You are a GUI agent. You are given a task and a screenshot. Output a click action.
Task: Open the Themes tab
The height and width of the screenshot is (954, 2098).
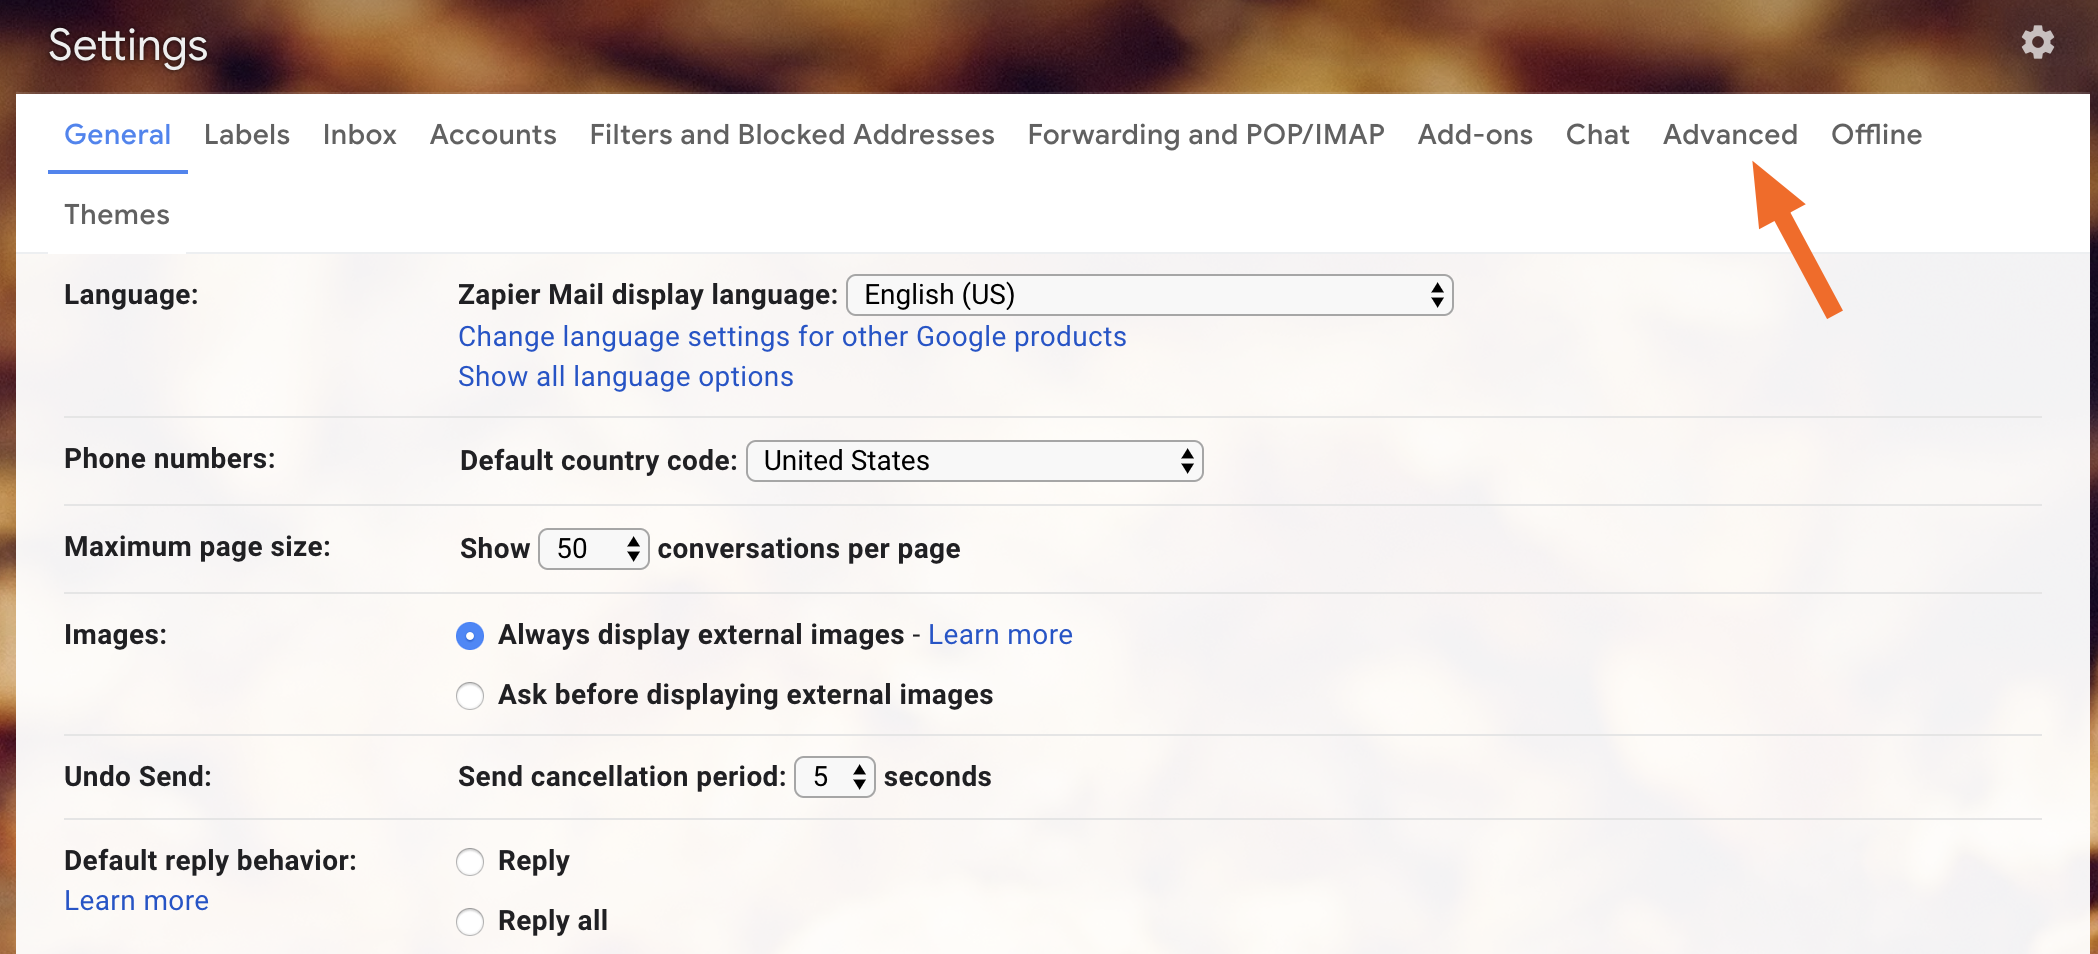pos(117,215)
